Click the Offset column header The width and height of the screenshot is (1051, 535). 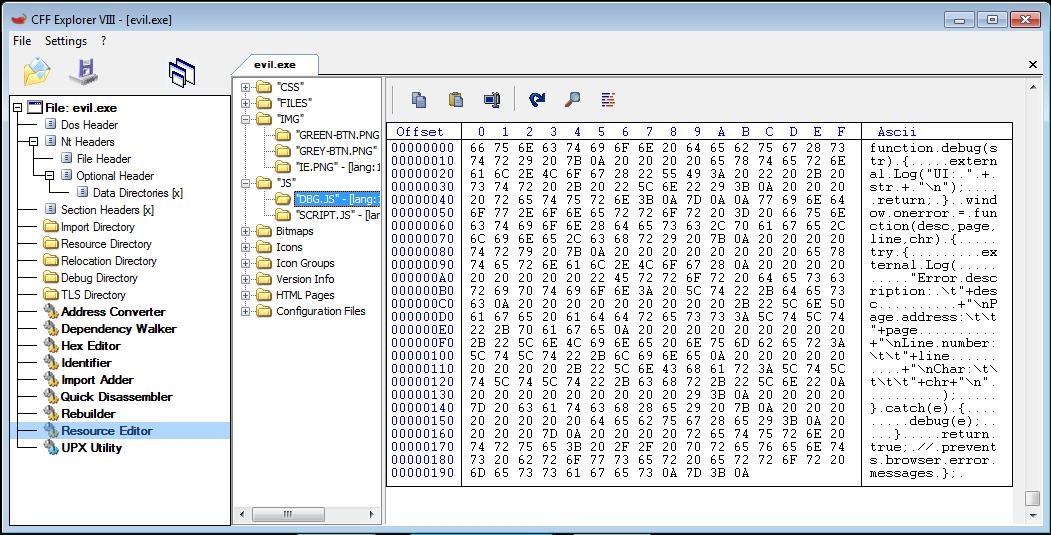(x=420, y=131)
